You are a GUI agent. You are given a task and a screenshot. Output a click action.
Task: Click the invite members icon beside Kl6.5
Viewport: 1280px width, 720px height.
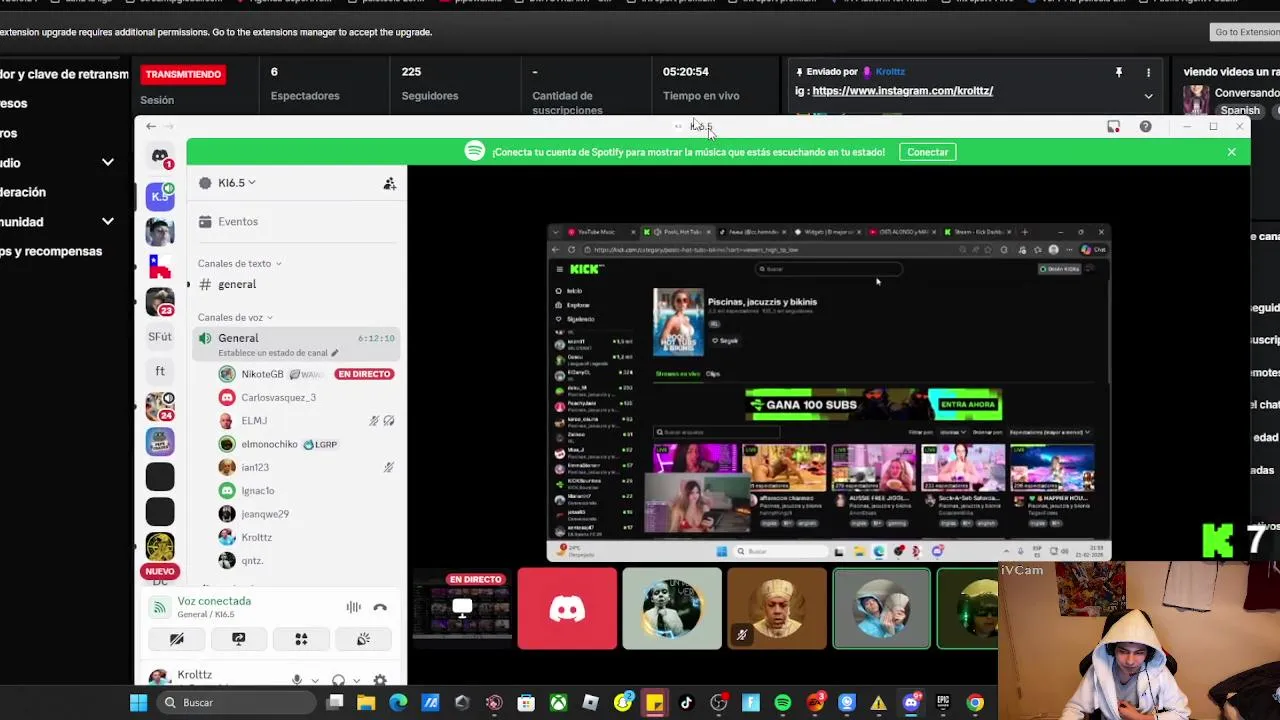tap(389, 183)
